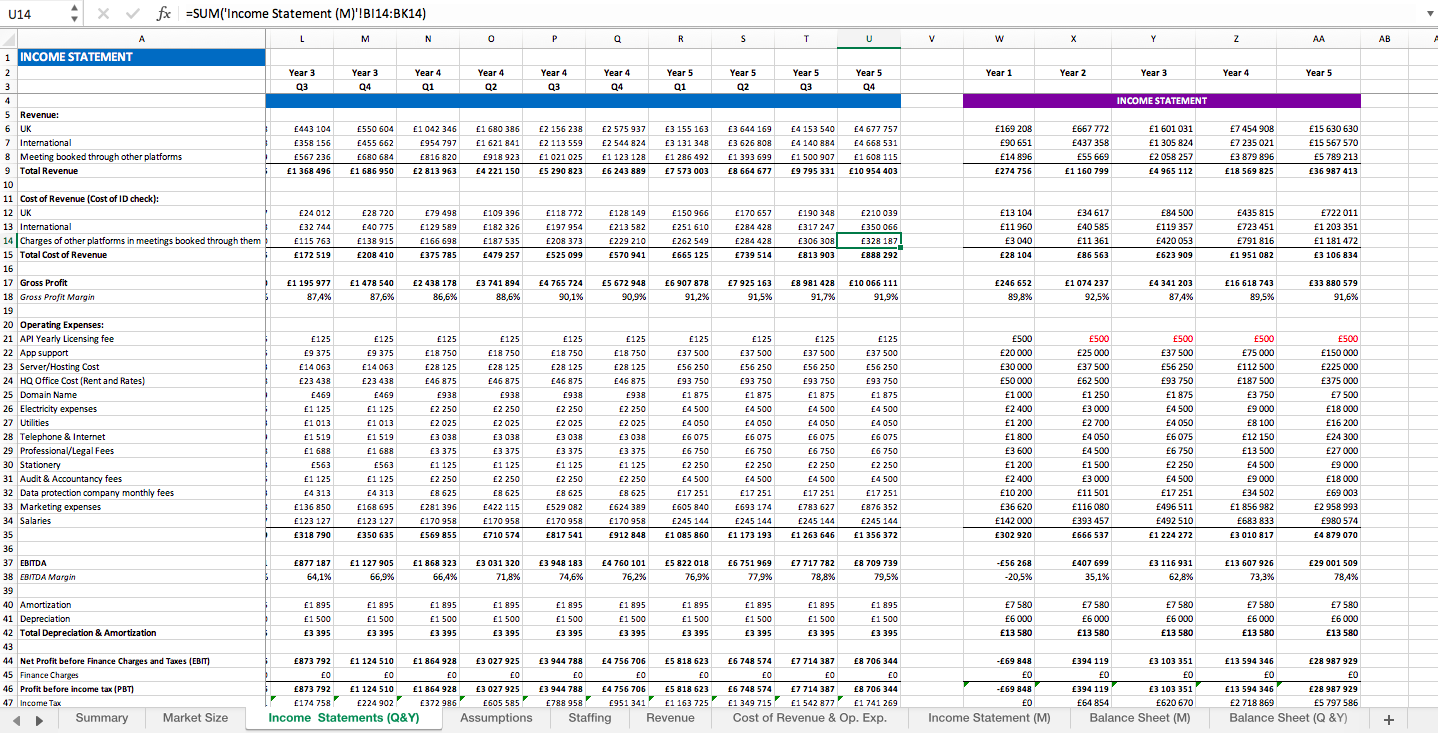
Task: Click total revenue value £10 954 403
Action: (x=869, y=170)
